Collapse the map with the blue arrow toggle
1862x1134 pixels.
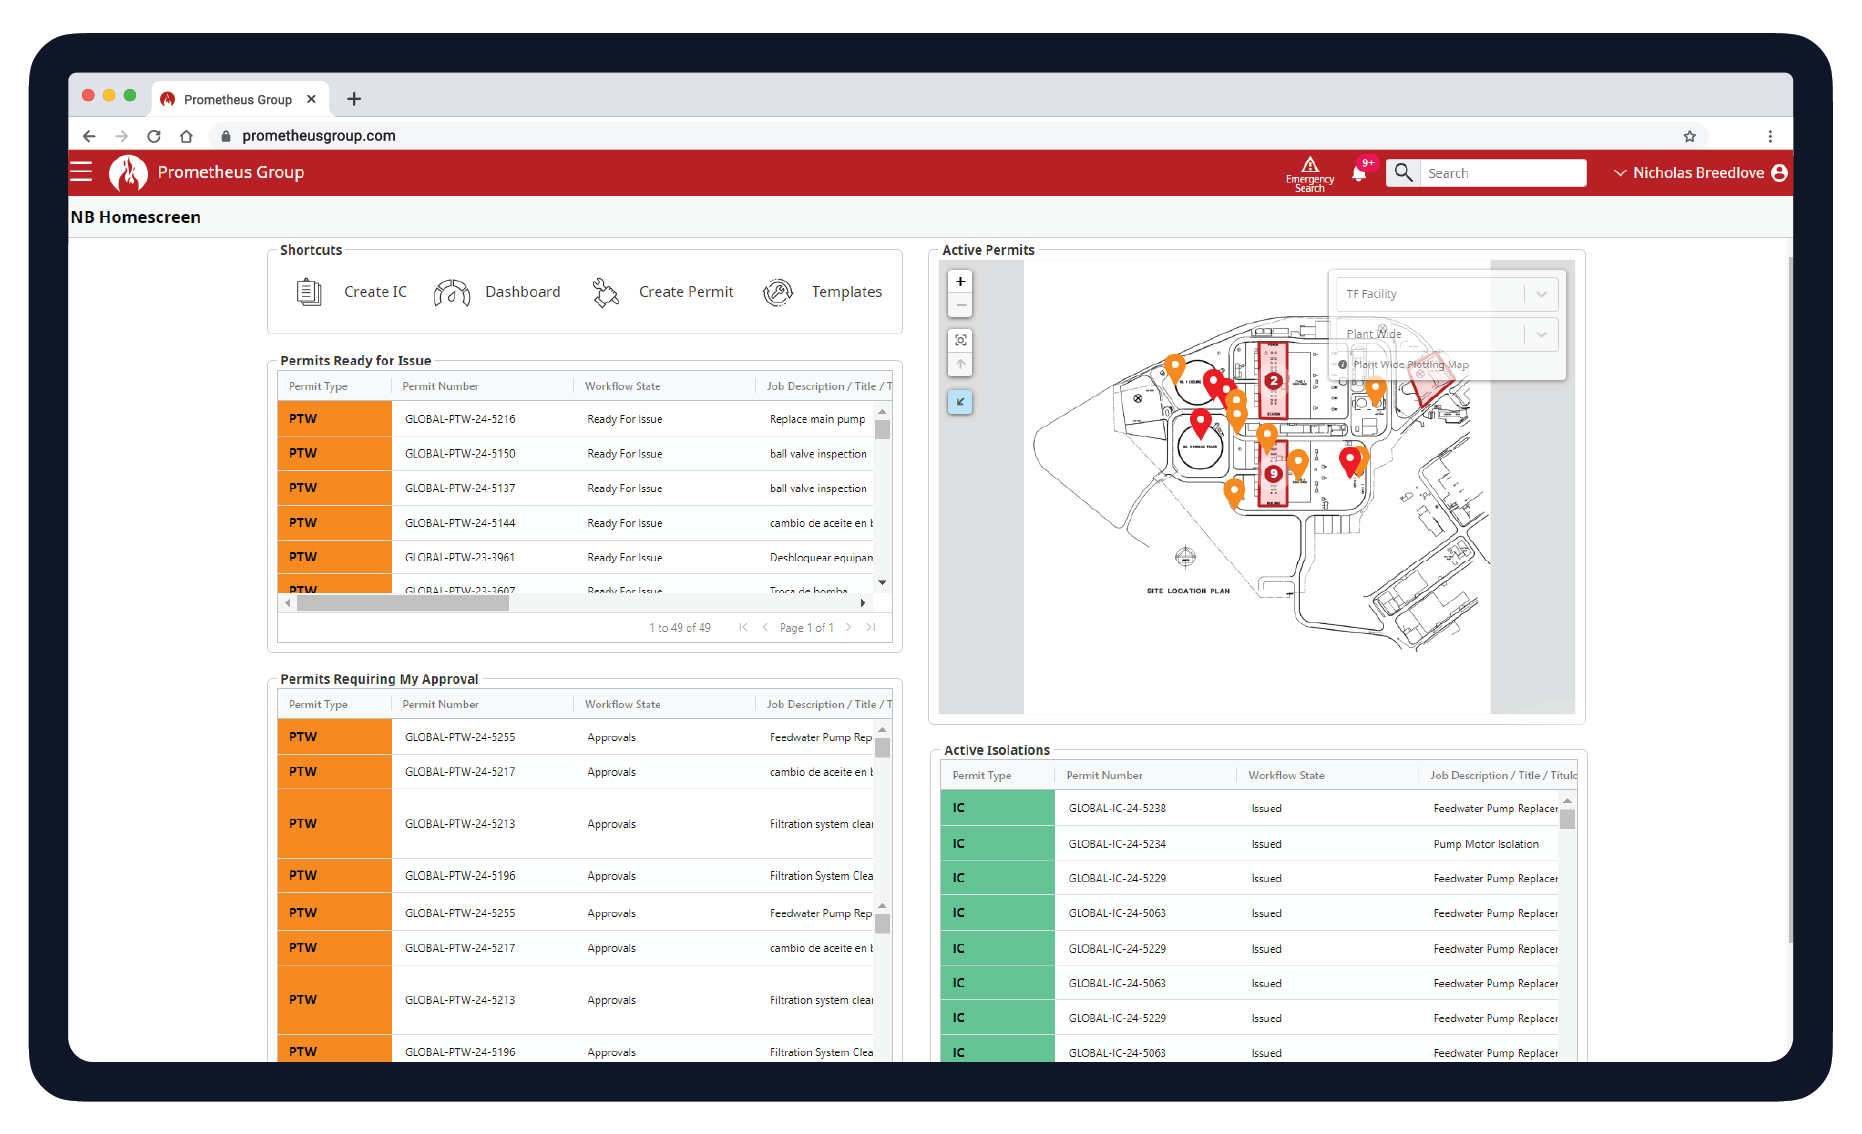tap(959, 402)
